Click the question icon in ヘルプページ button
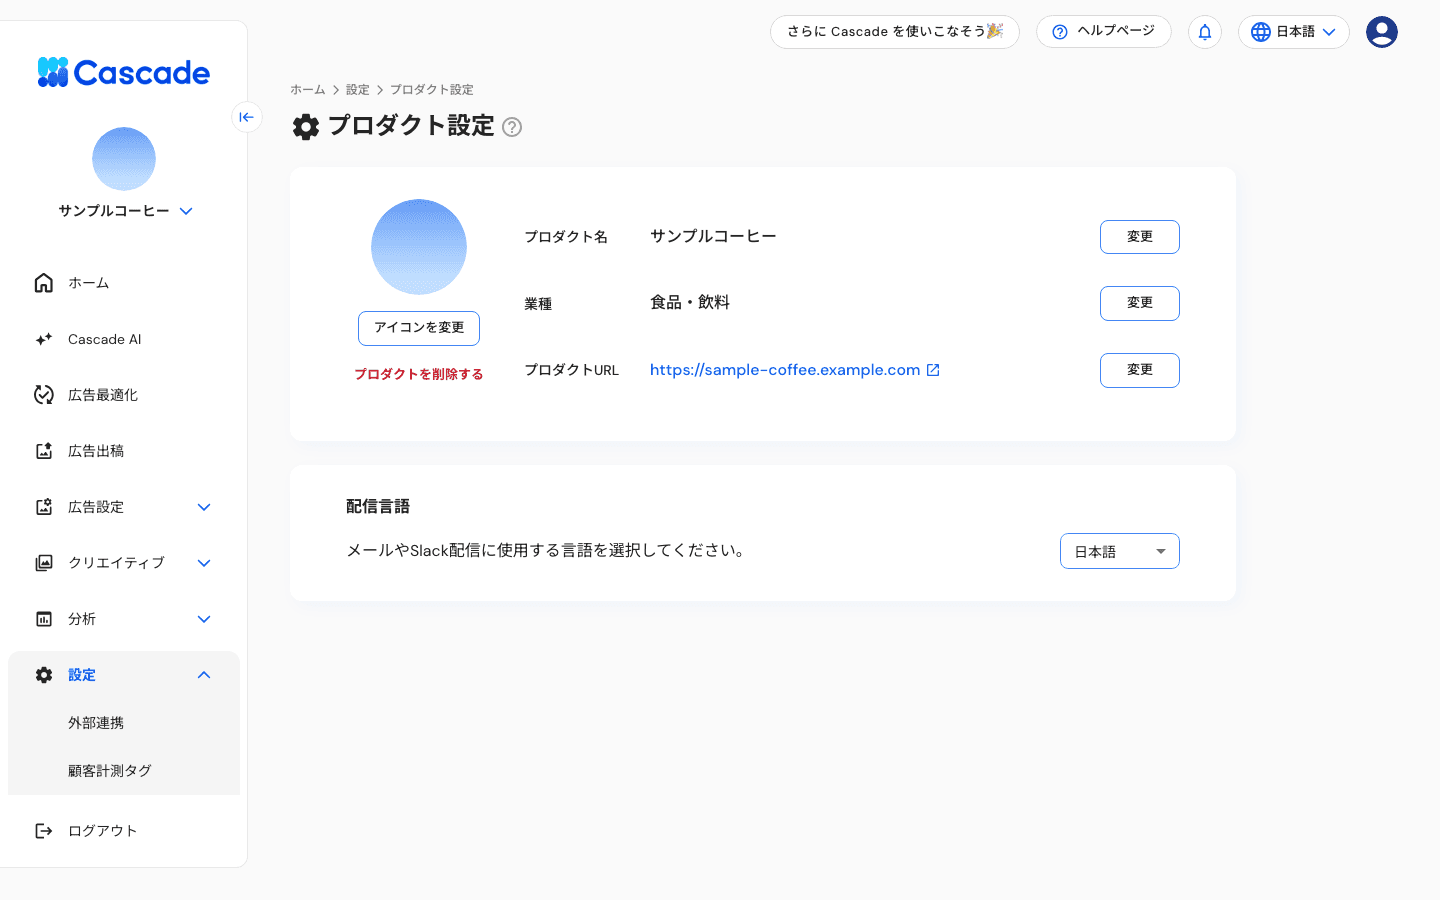The width and height of the screenshot is (1440, 900). click(x=1060, y=32)
